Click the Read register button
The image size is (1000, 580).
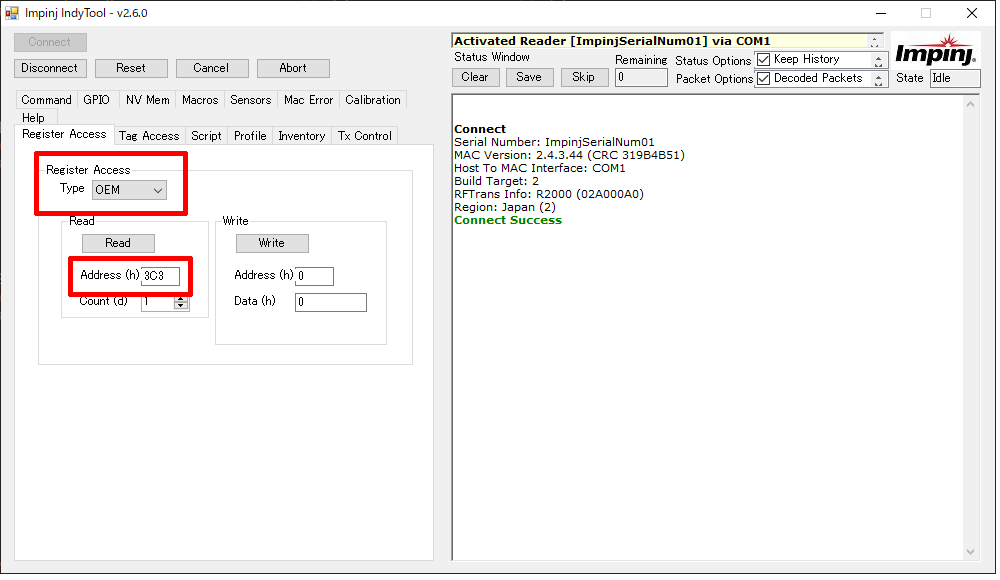tap(118, 243)
